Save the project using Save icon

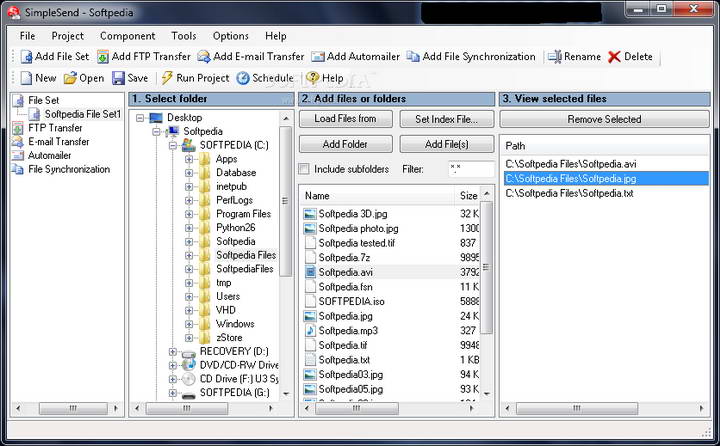[x=118, y=78]
